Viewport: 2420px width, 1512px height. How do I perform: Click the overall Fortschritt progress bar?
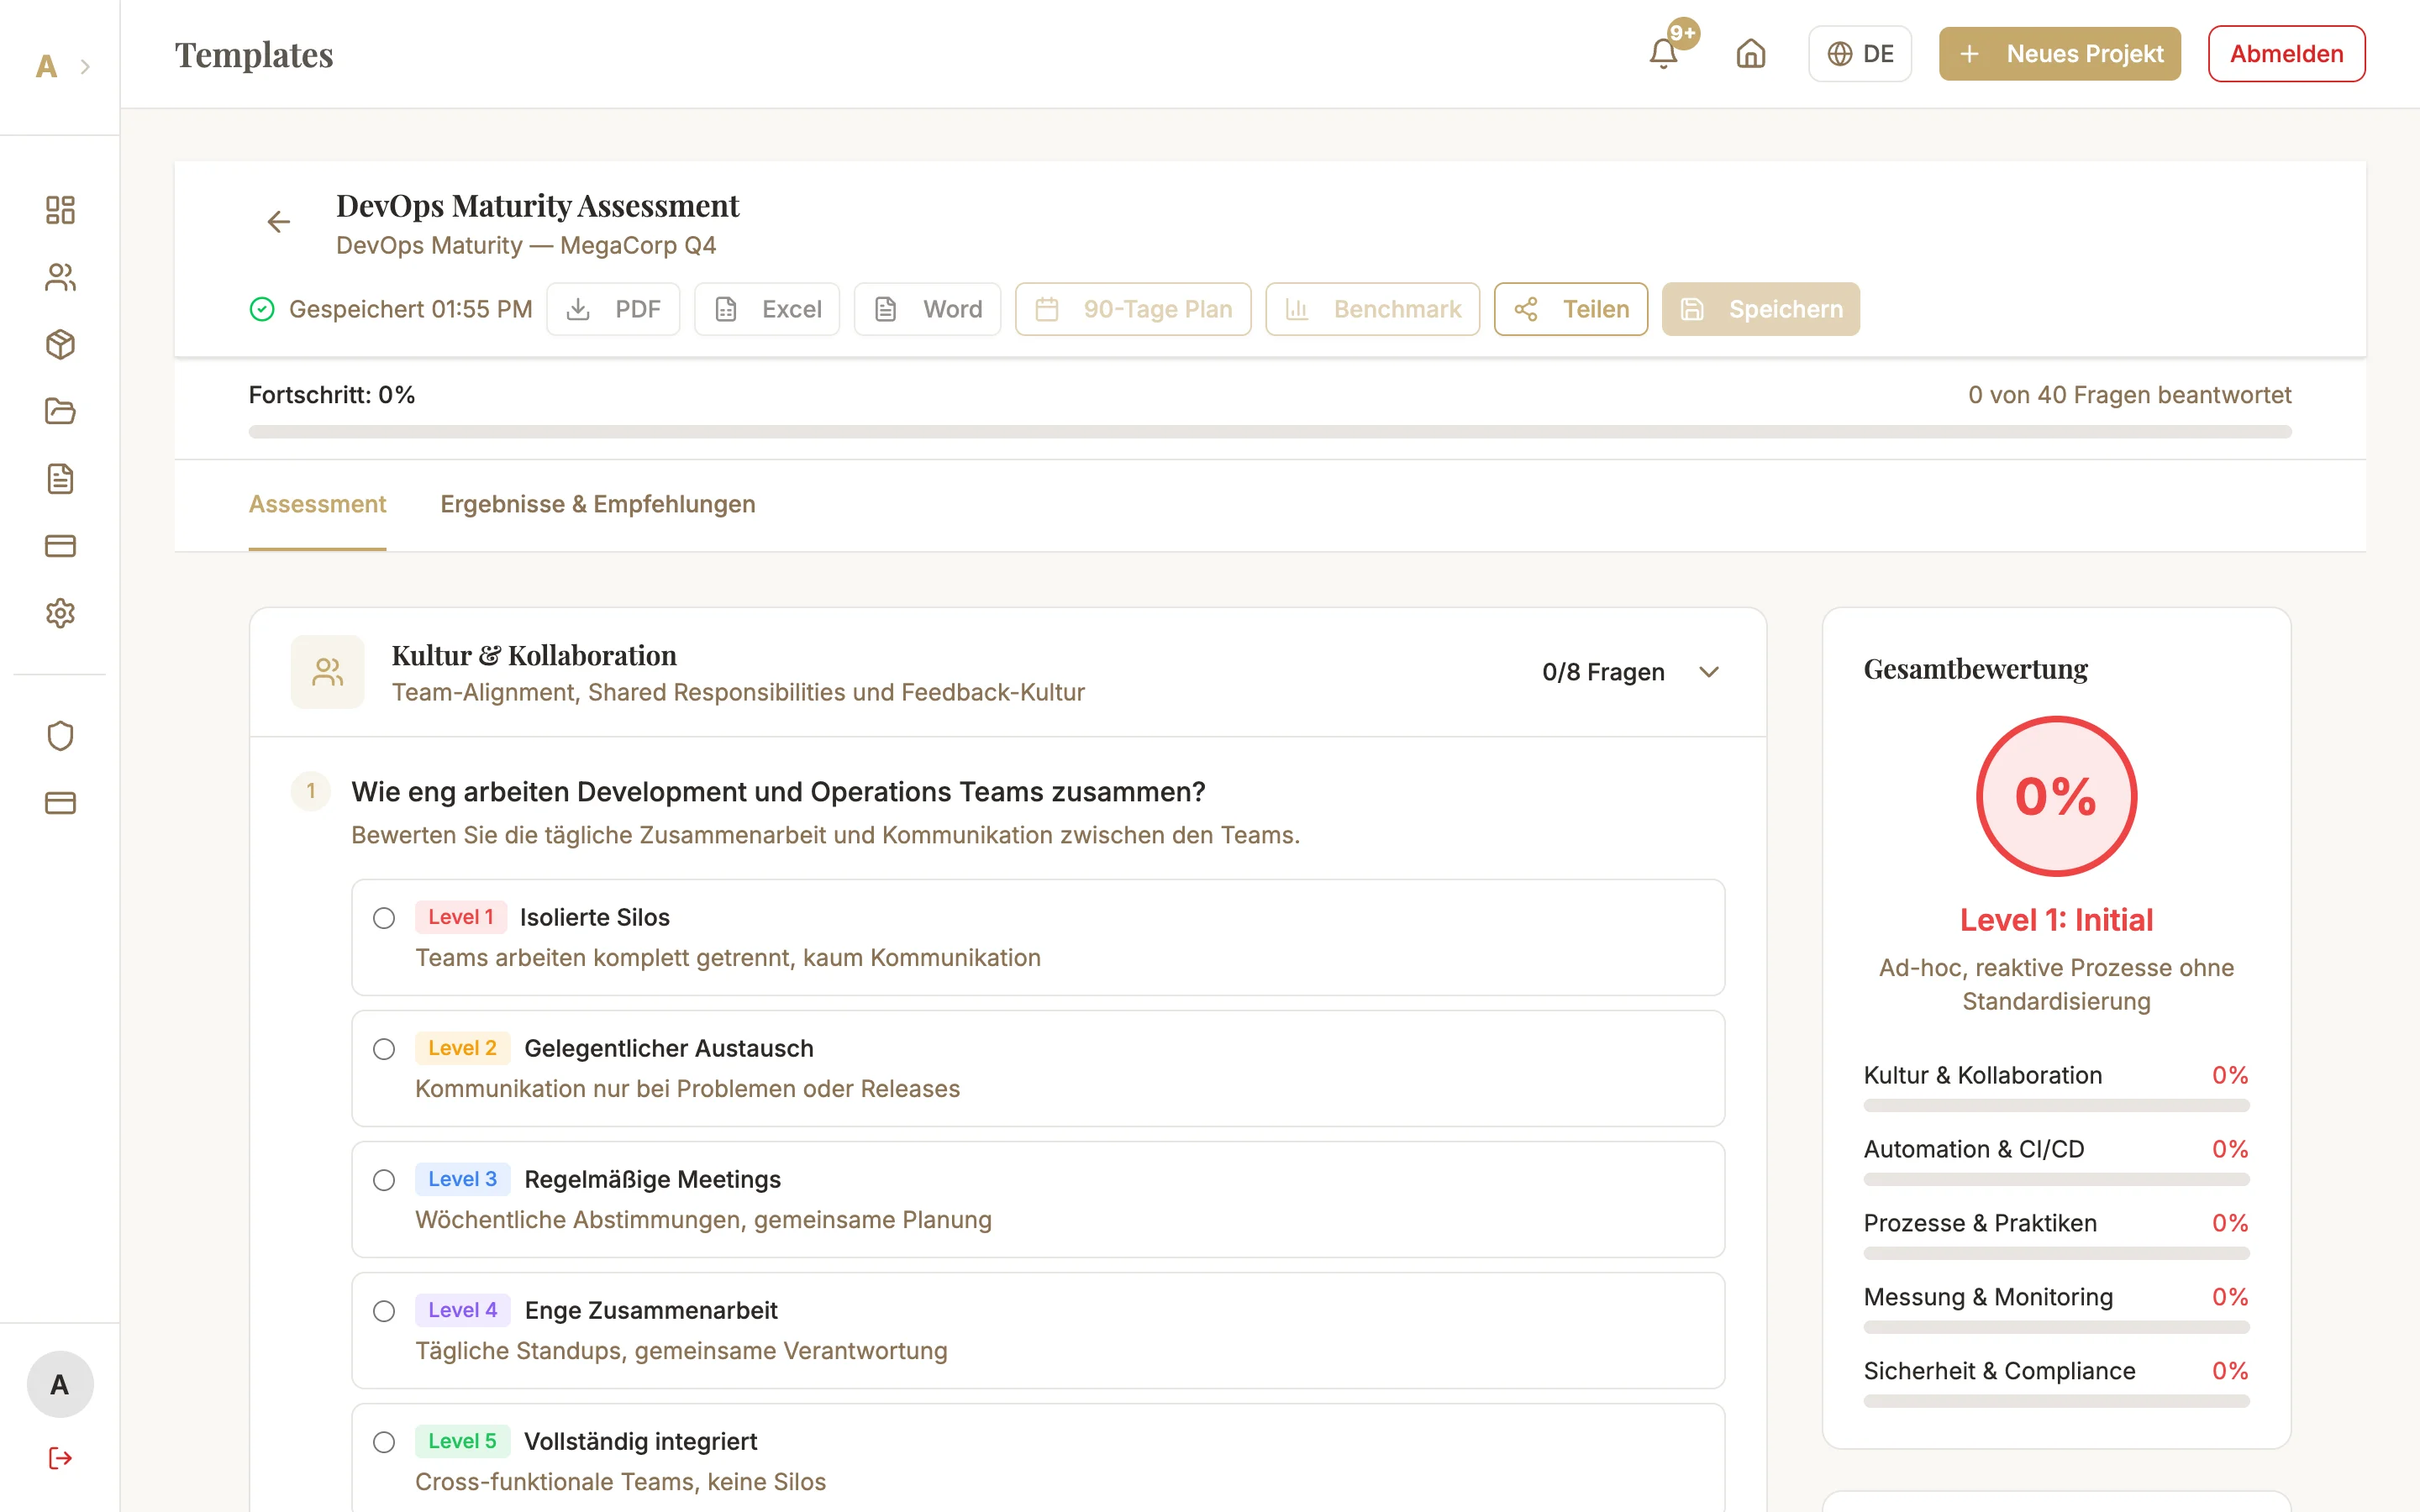point(1270,432)
